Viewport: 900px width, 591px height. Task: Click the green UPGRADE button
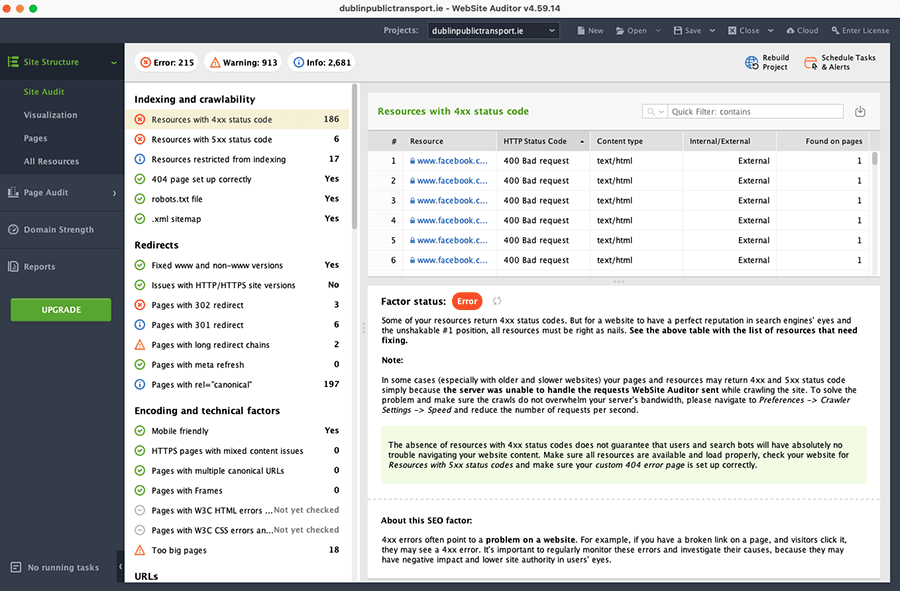click(61, 309)
